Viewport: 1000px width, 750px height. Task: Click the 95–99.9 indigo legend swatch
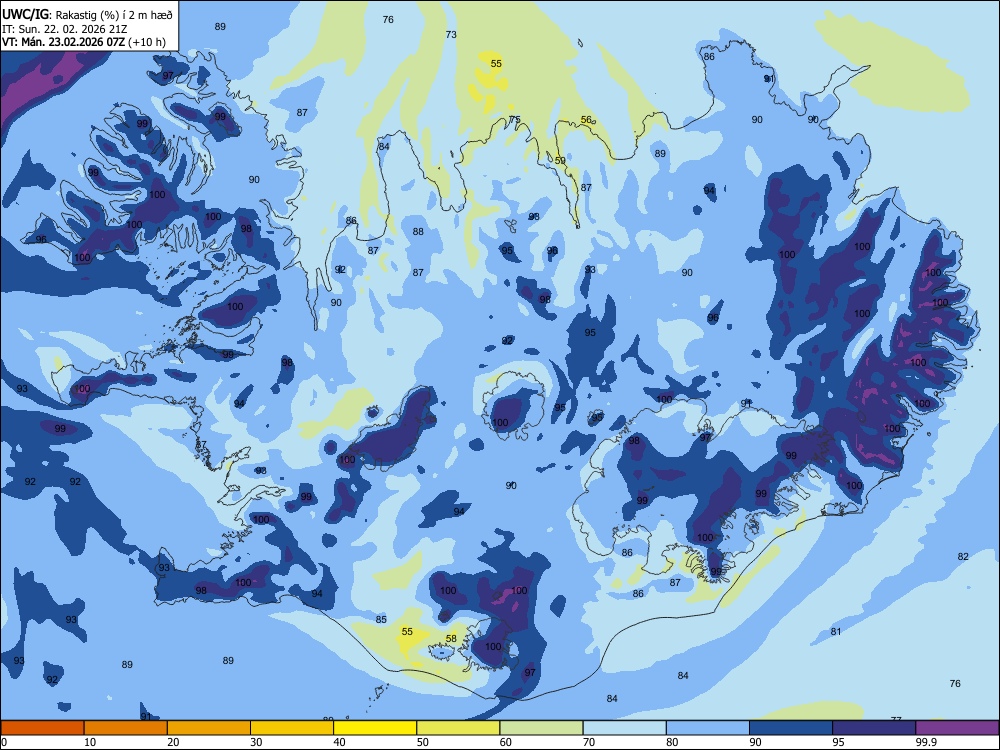[874, 728]
